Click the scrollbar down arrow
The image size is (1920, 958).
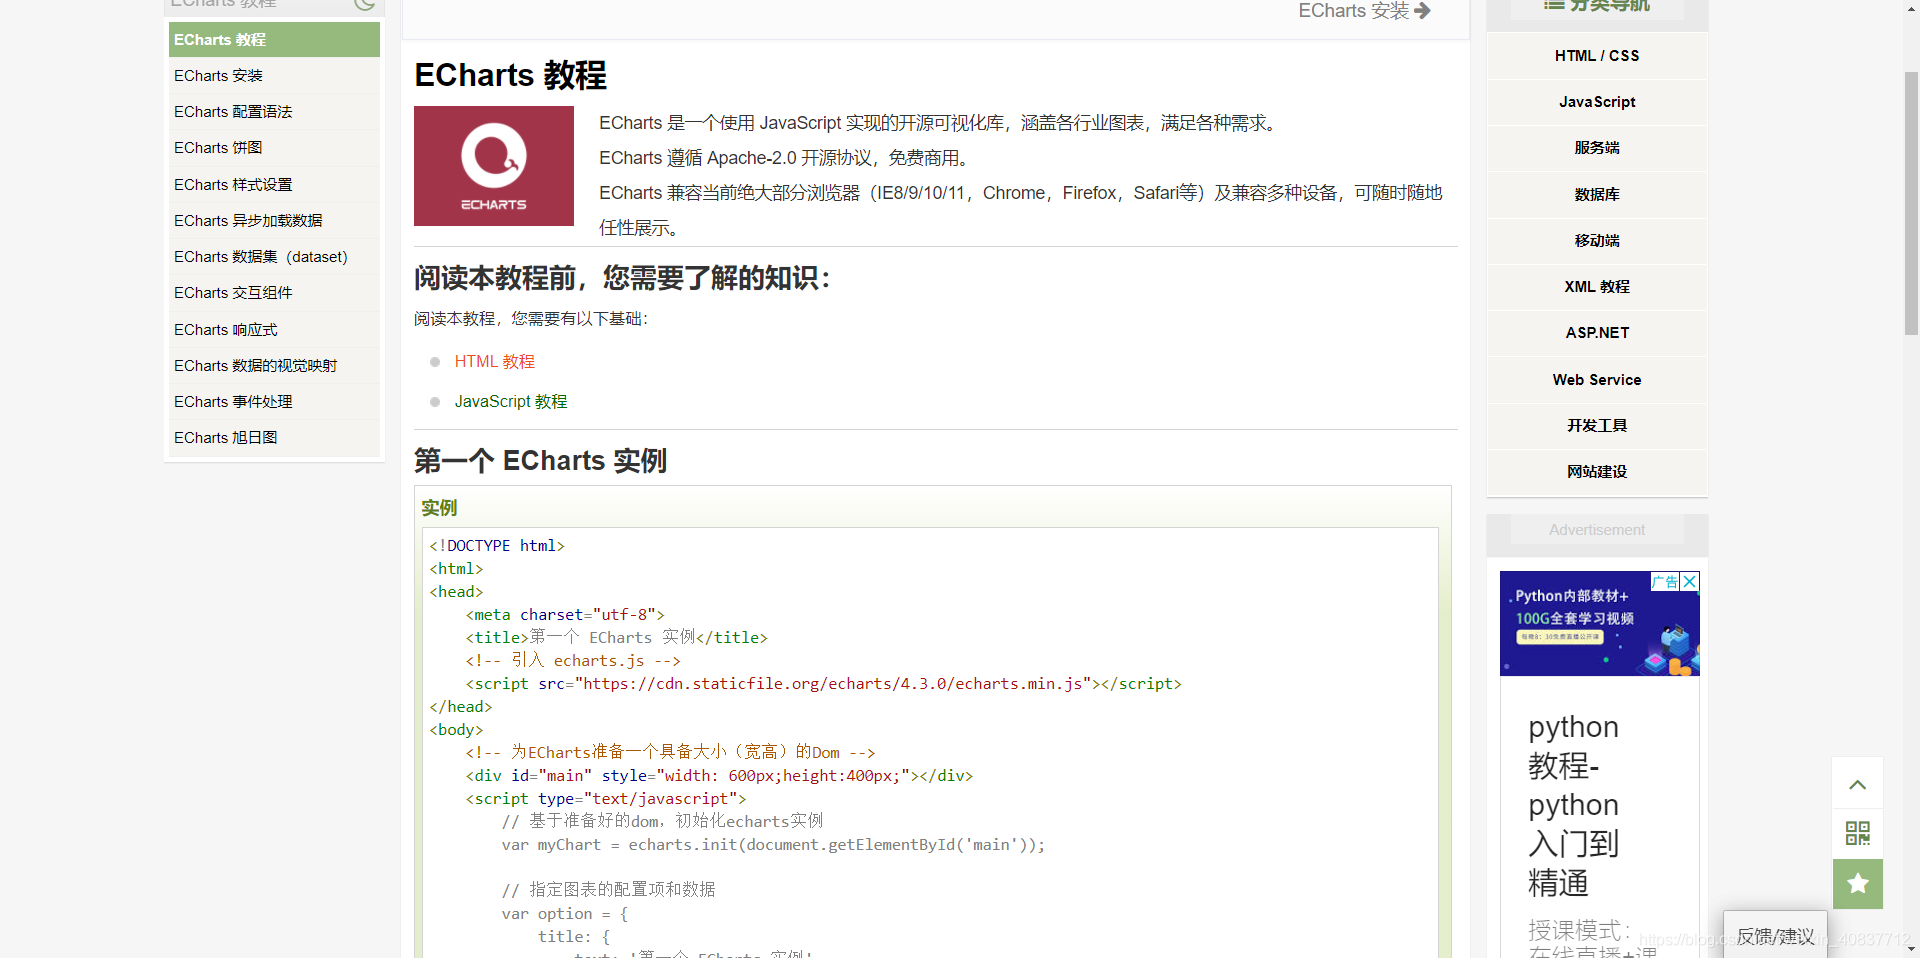click(1911, 949)
